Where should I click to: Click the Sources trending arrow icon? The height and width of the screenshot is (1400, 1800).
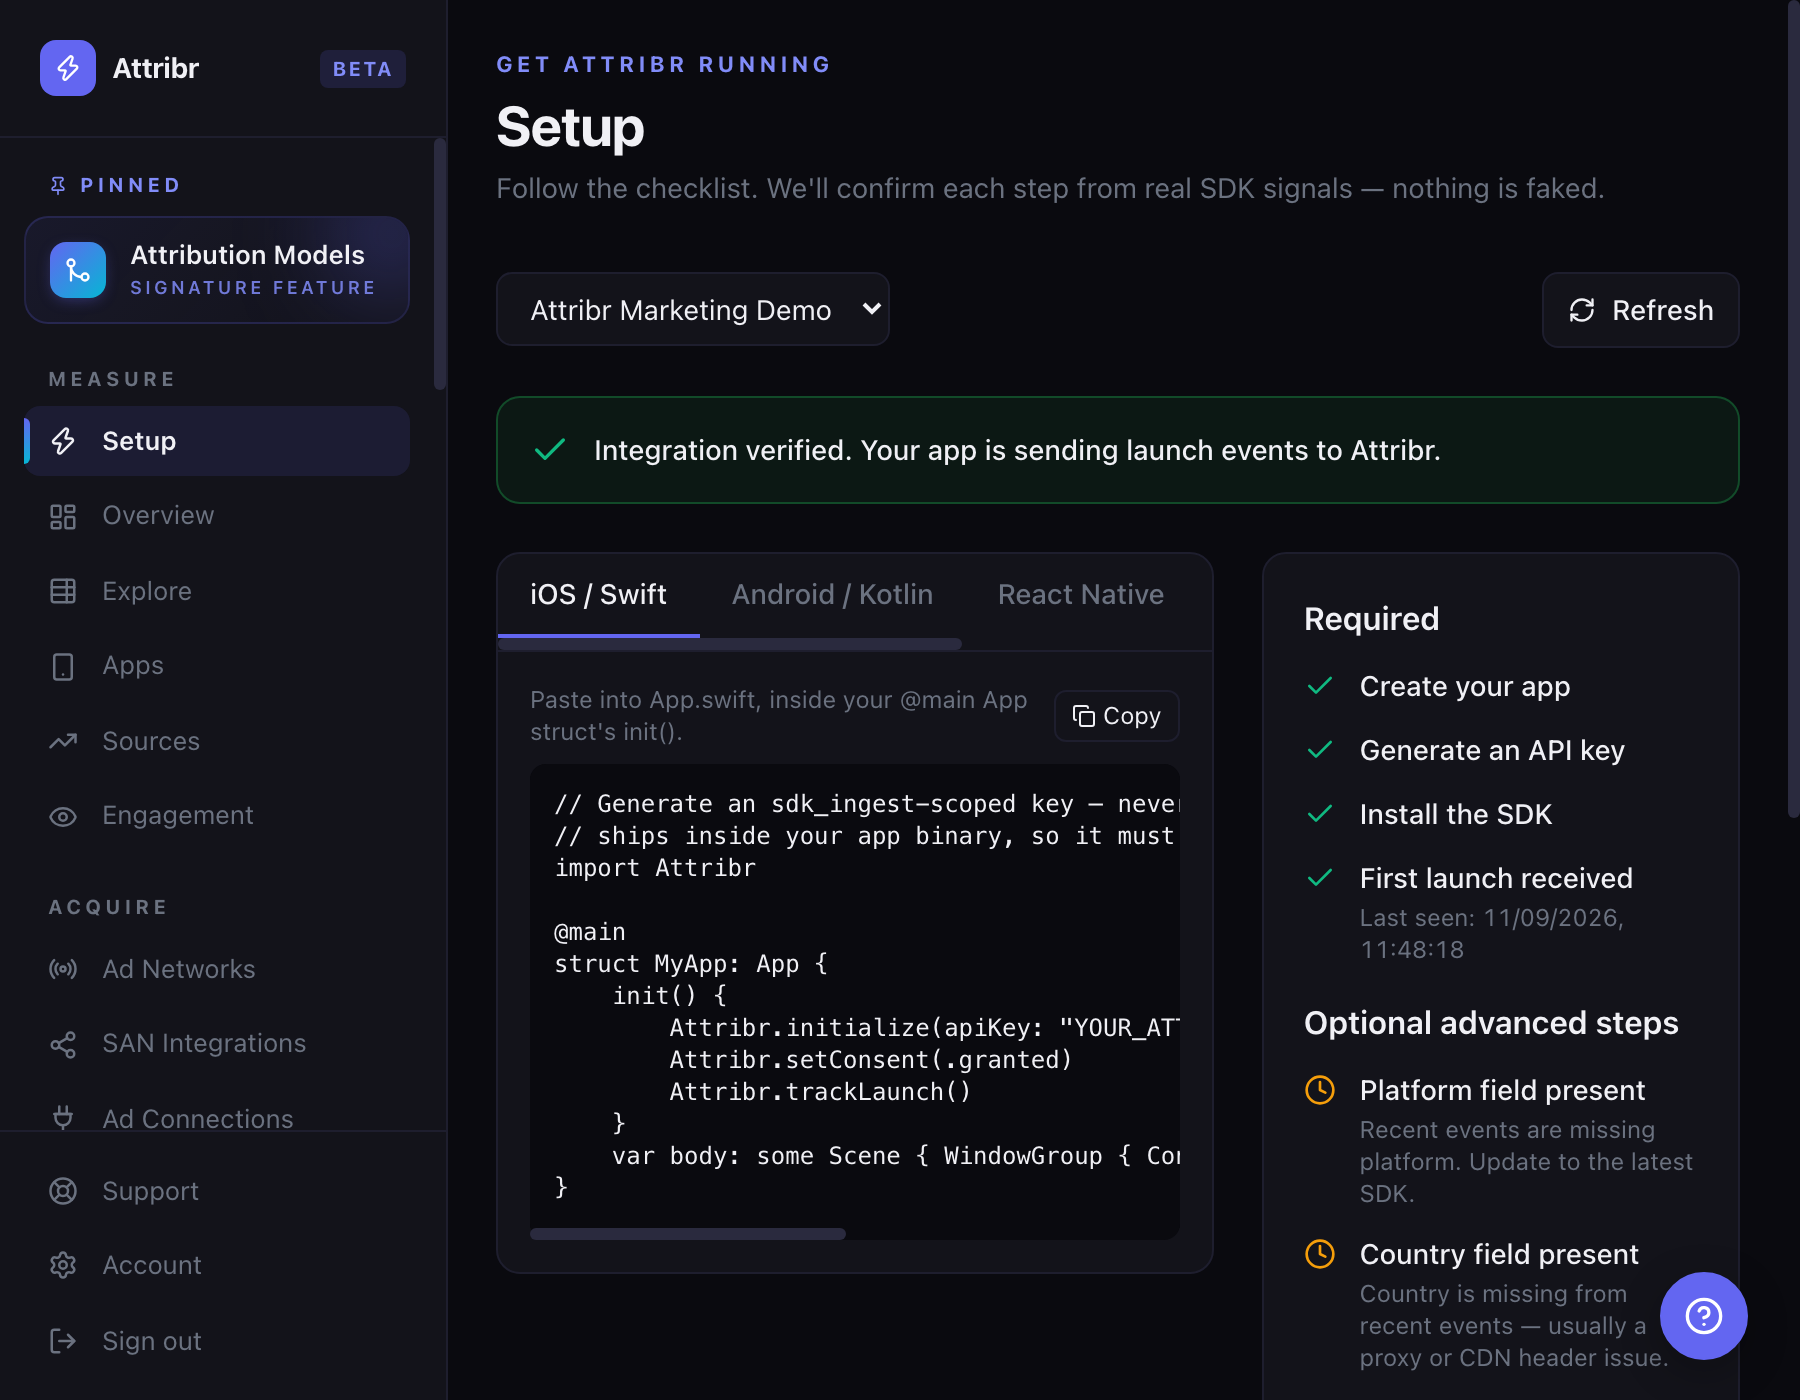pos(63,741)
